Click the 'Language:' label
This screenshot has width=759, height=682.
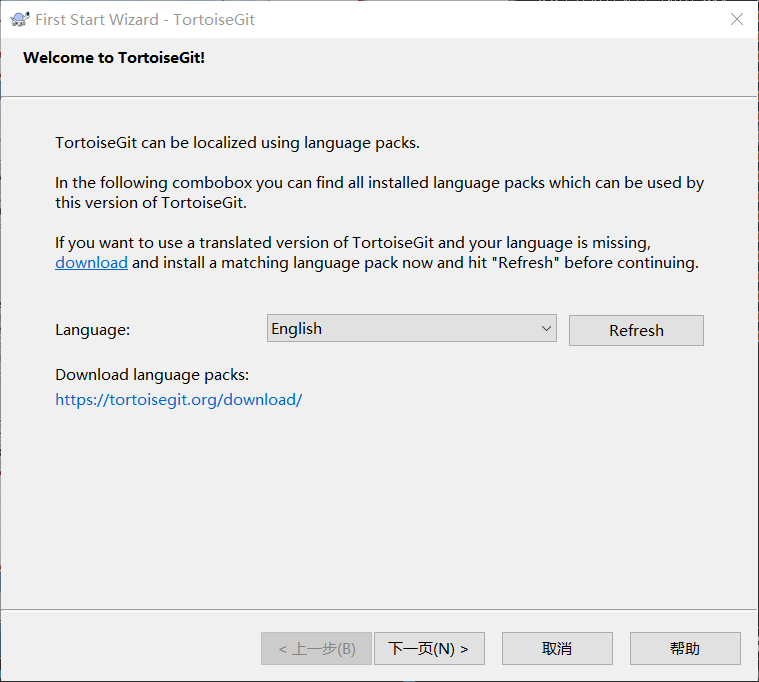(x=92, y=330)
